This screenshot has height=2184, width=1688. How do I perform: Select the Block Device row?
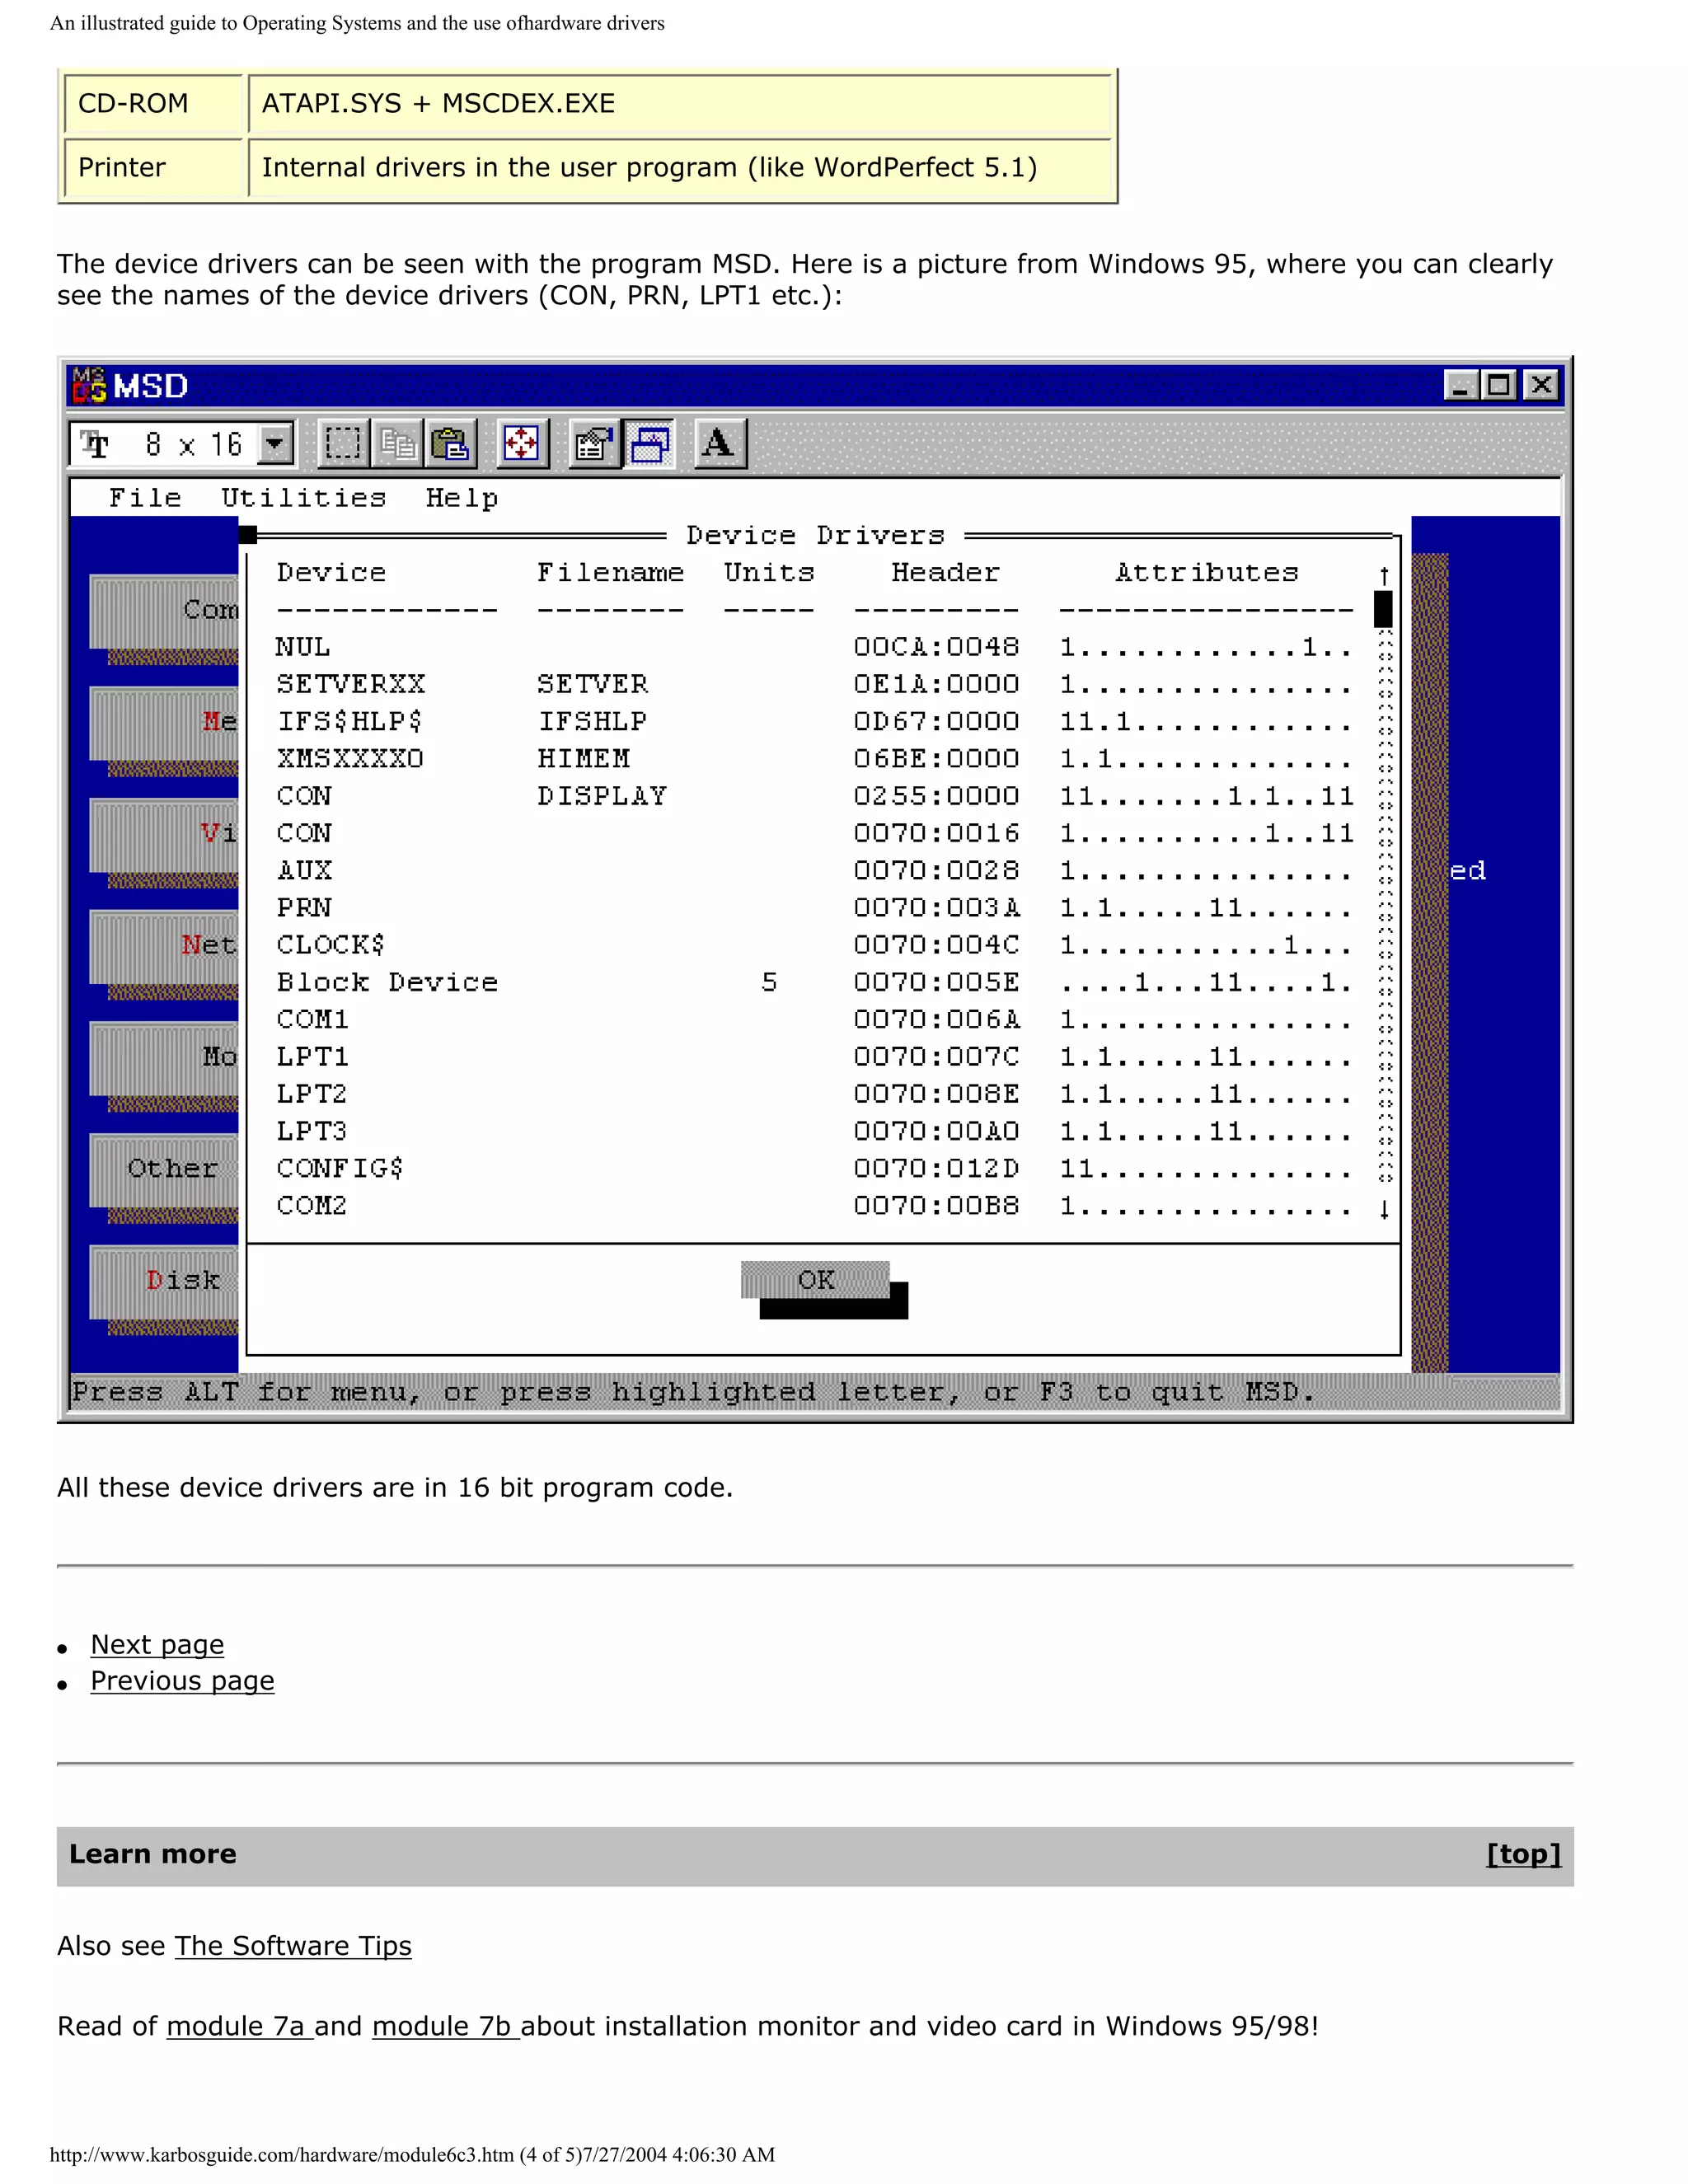click(x=814, y=983)
